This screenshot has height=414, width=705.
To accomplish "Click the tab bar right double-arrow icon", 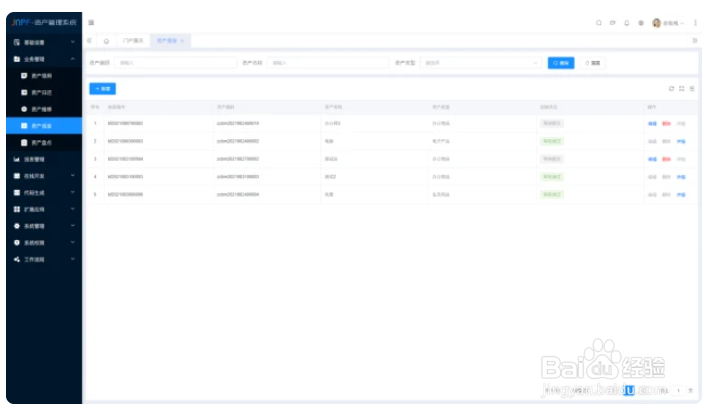I will (695, 40).
